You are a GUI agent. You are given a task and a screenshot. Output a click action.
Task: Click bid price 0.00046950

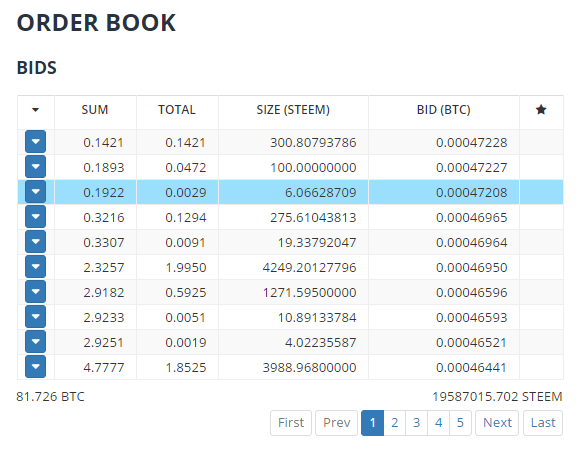(x=472, y=267)
